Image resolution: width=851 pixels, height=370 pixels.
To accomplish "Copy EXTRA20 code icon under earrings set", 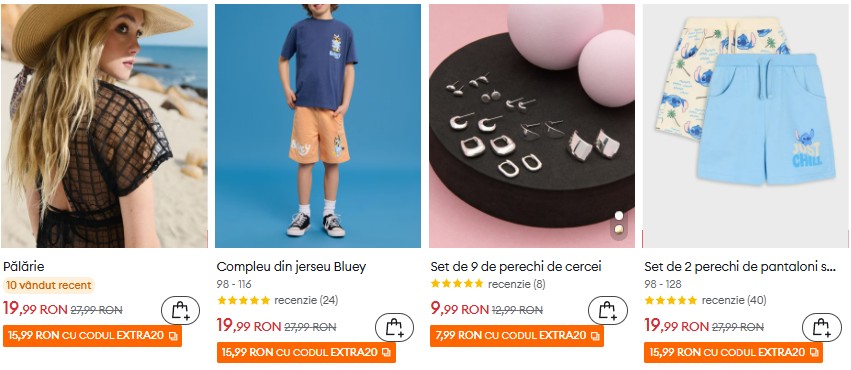I will 595,336.
